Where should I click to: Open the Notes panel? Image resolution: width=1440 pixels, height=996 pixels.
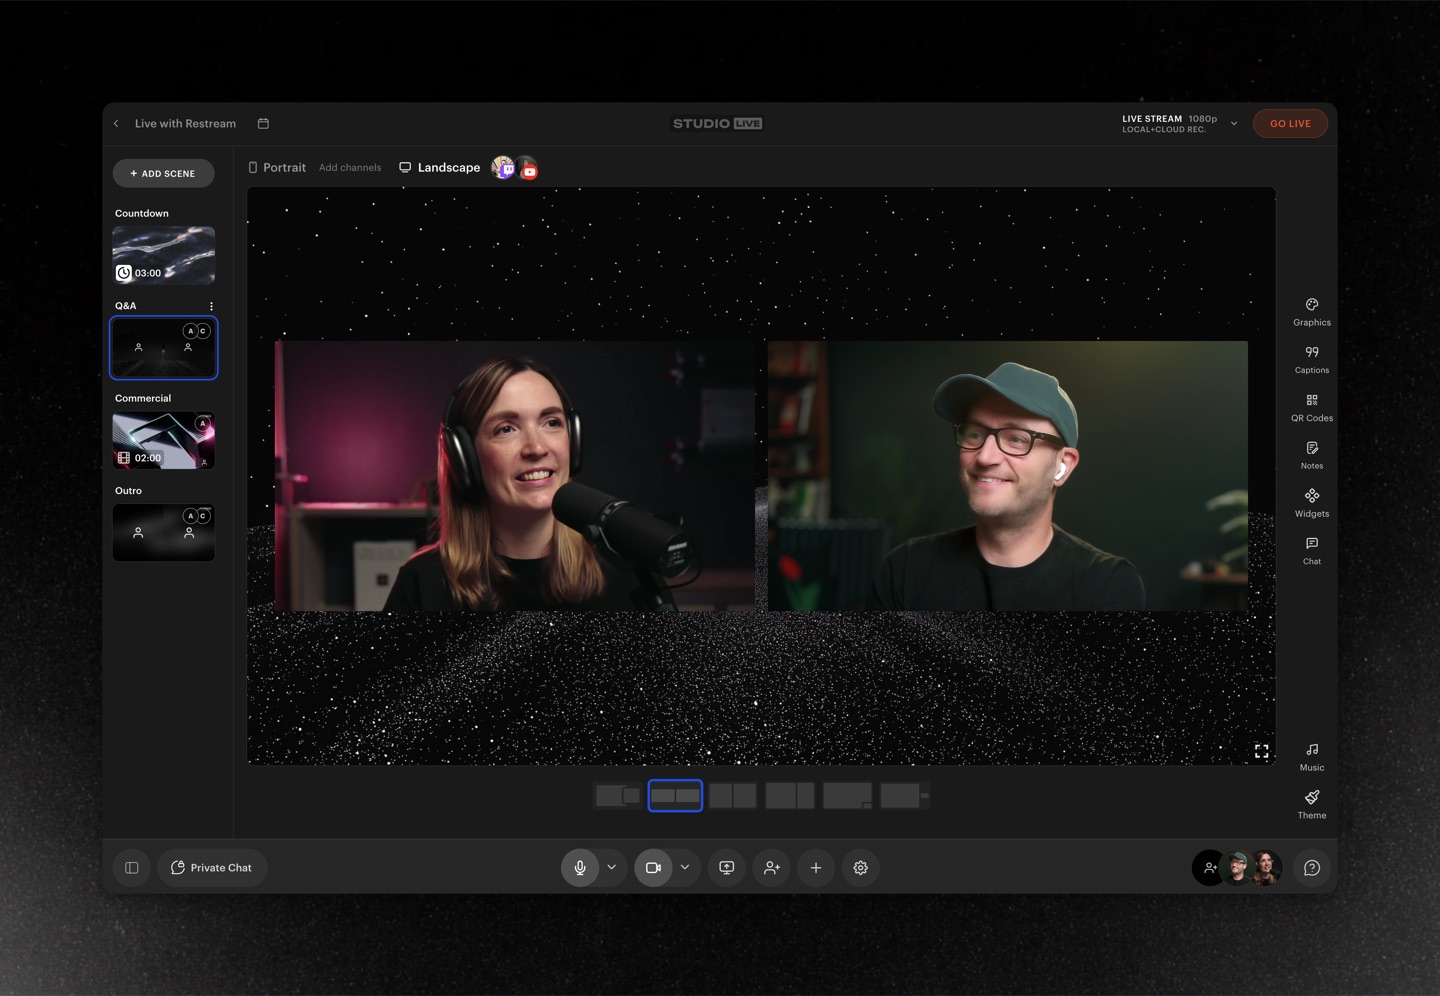[x=1312, y=456]
